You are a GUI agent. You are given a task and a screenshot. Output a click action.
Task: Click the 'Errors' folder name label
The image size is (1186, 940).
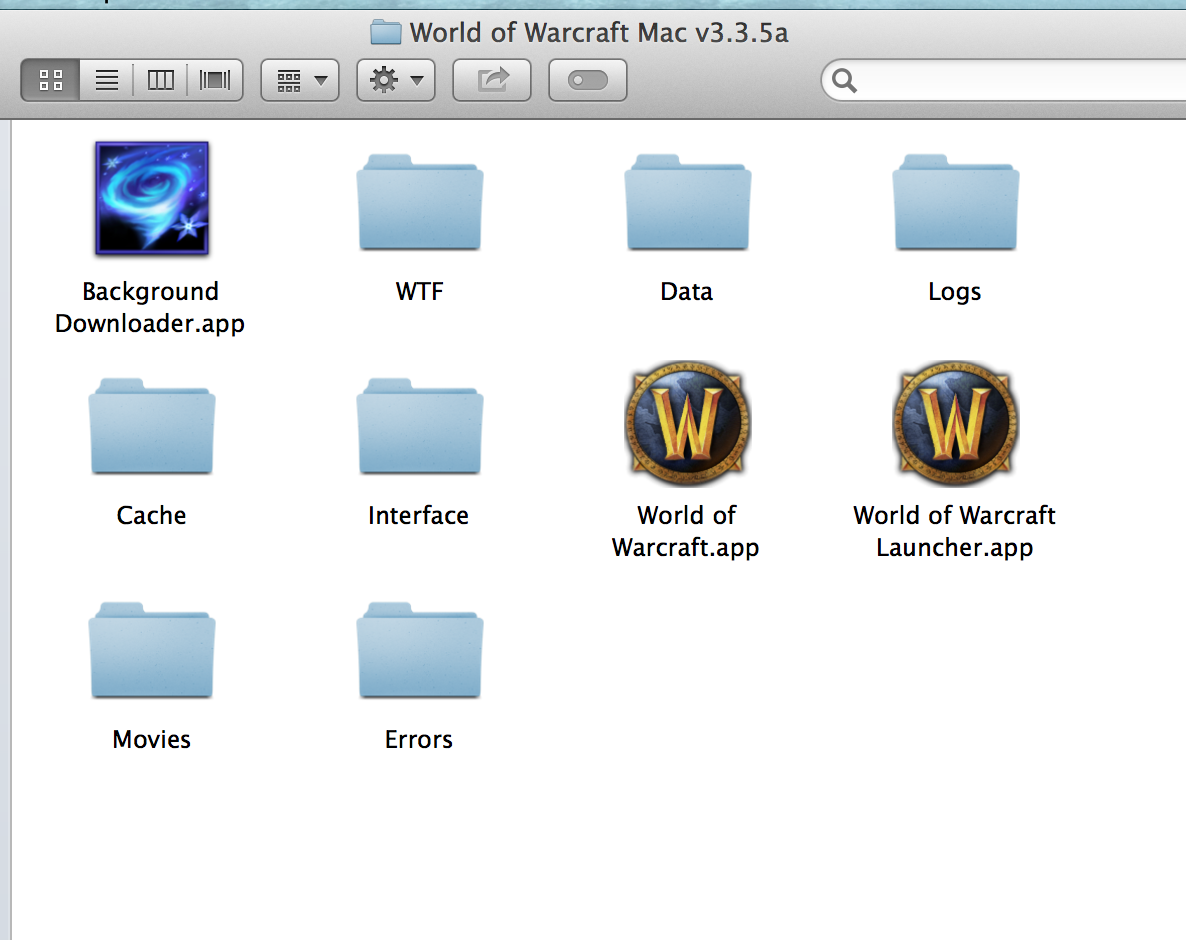point(418,739)
